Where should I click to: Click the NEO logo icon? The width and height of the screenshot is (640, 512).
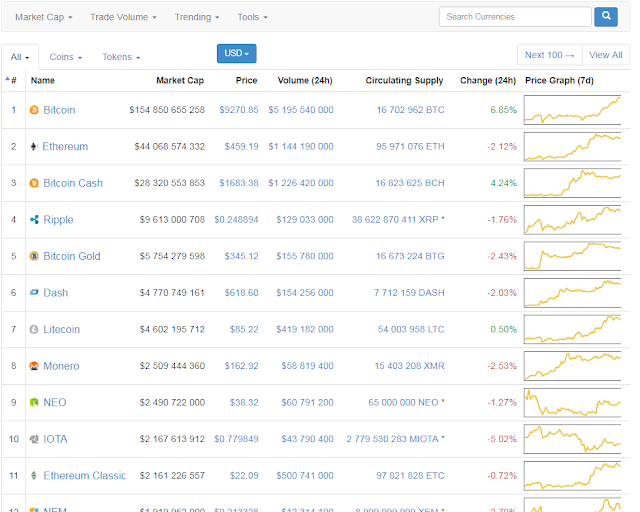pyautogui.click(x=34, y=402)
